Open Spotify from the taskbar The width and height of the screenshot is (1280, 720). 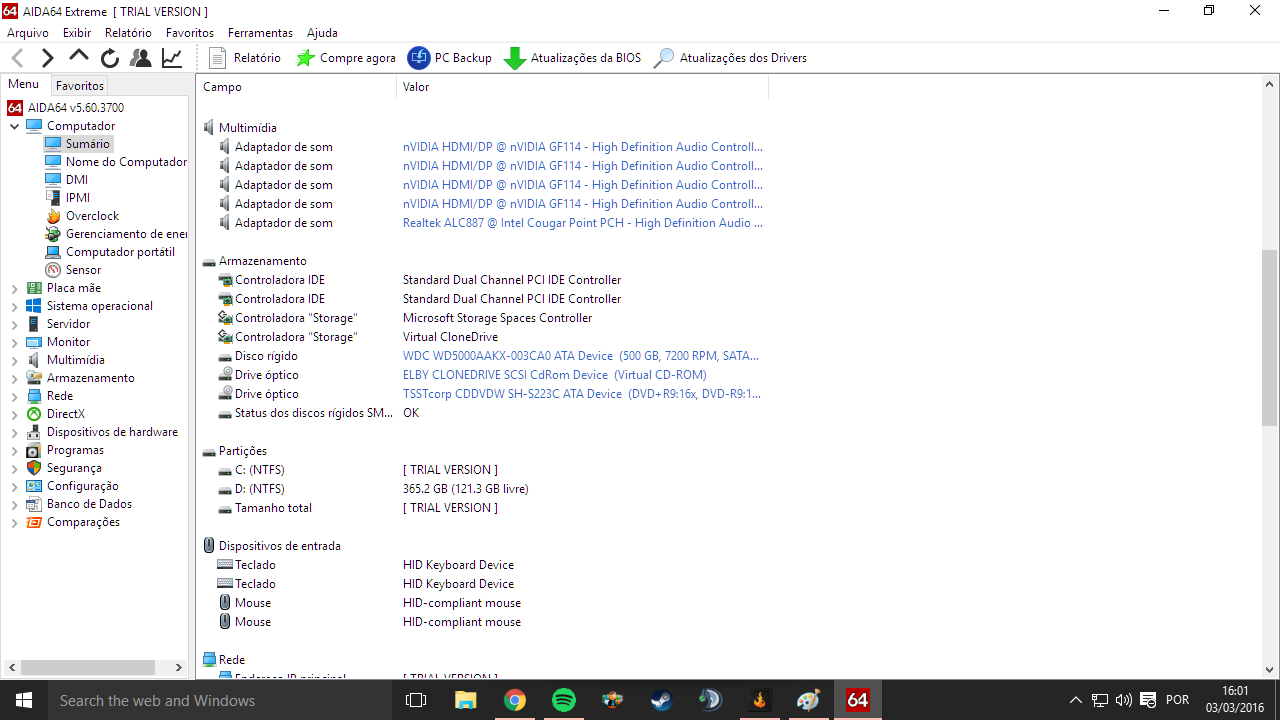[563, 700]
